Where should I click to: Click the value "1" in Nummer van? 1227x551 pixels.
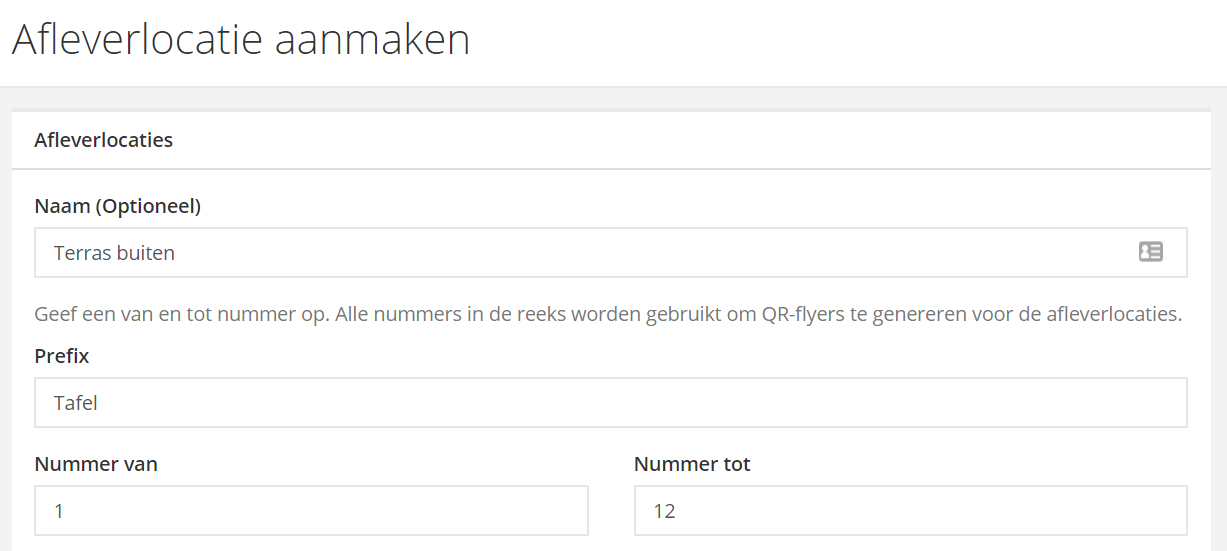point(59,511)
